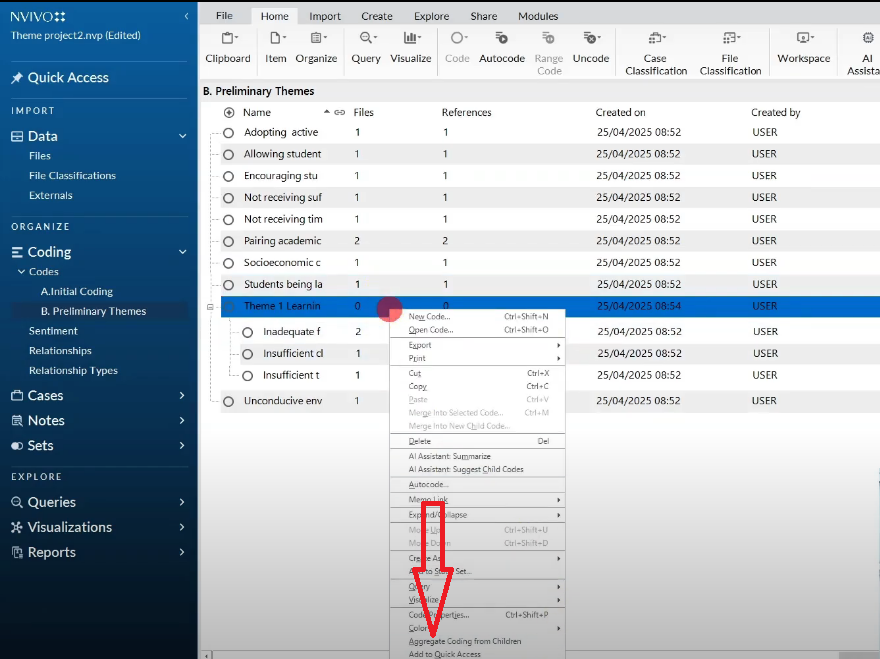Open the Visualize ribbon tool

pos(410,48)
